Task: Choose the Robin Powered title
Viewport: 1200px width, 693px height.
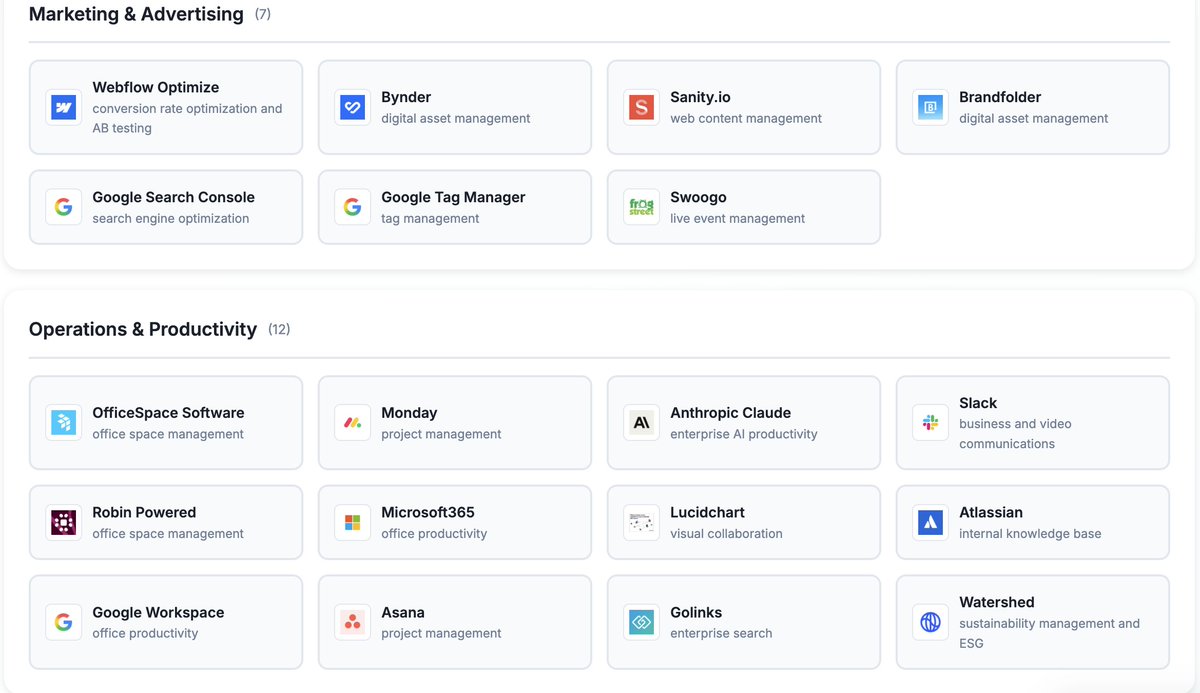Action: pyautogui.click(x=144, y=512)
